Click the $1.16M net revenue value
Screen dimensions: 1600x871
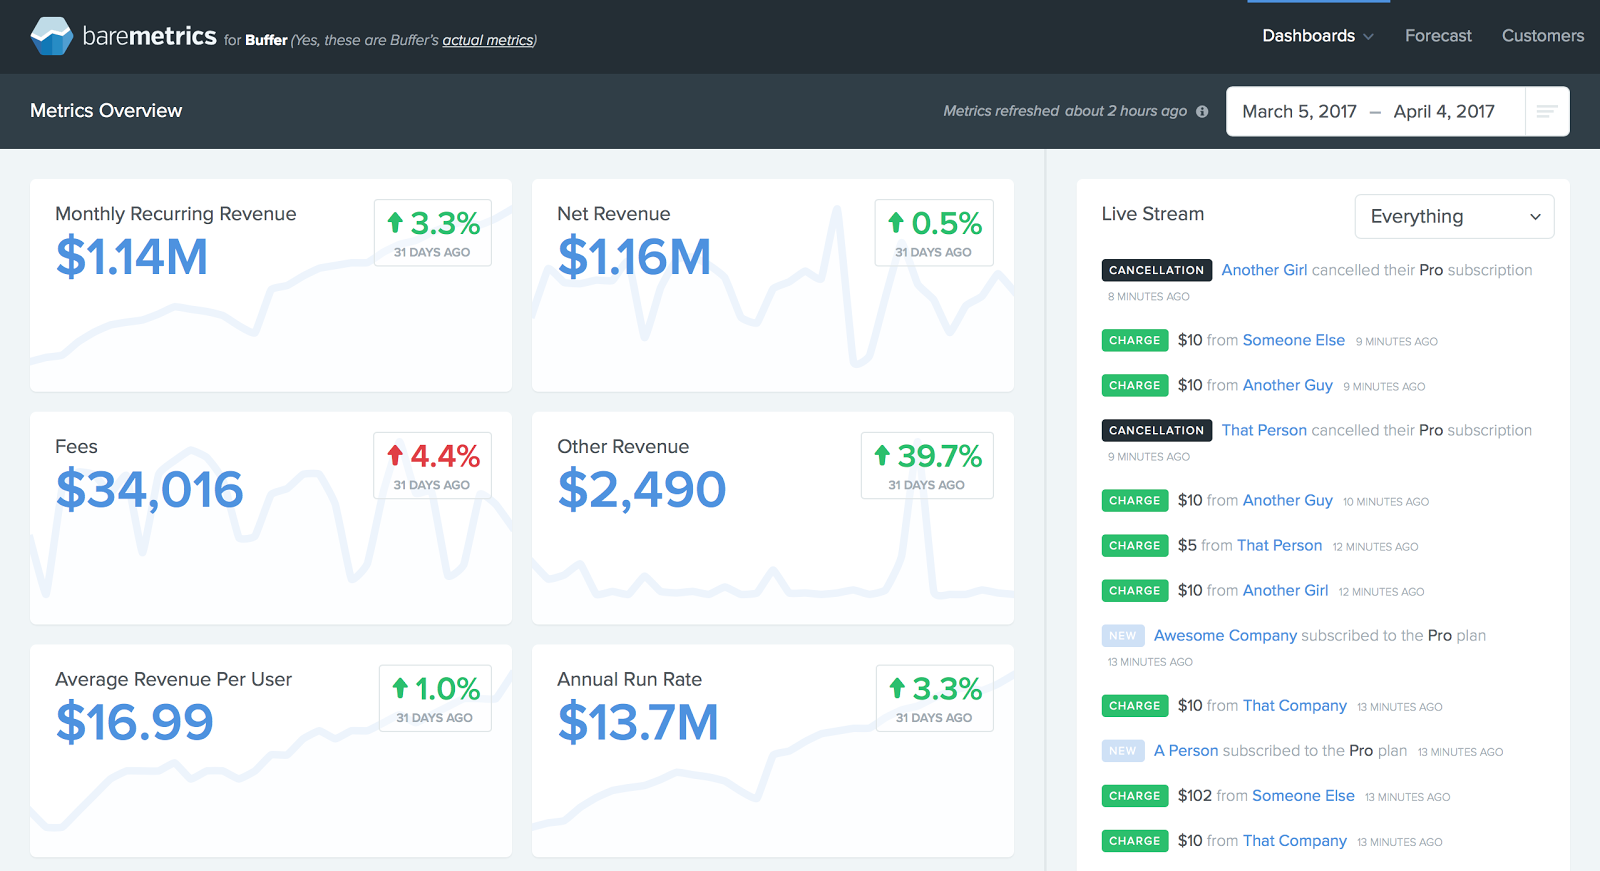click(634, 257)
